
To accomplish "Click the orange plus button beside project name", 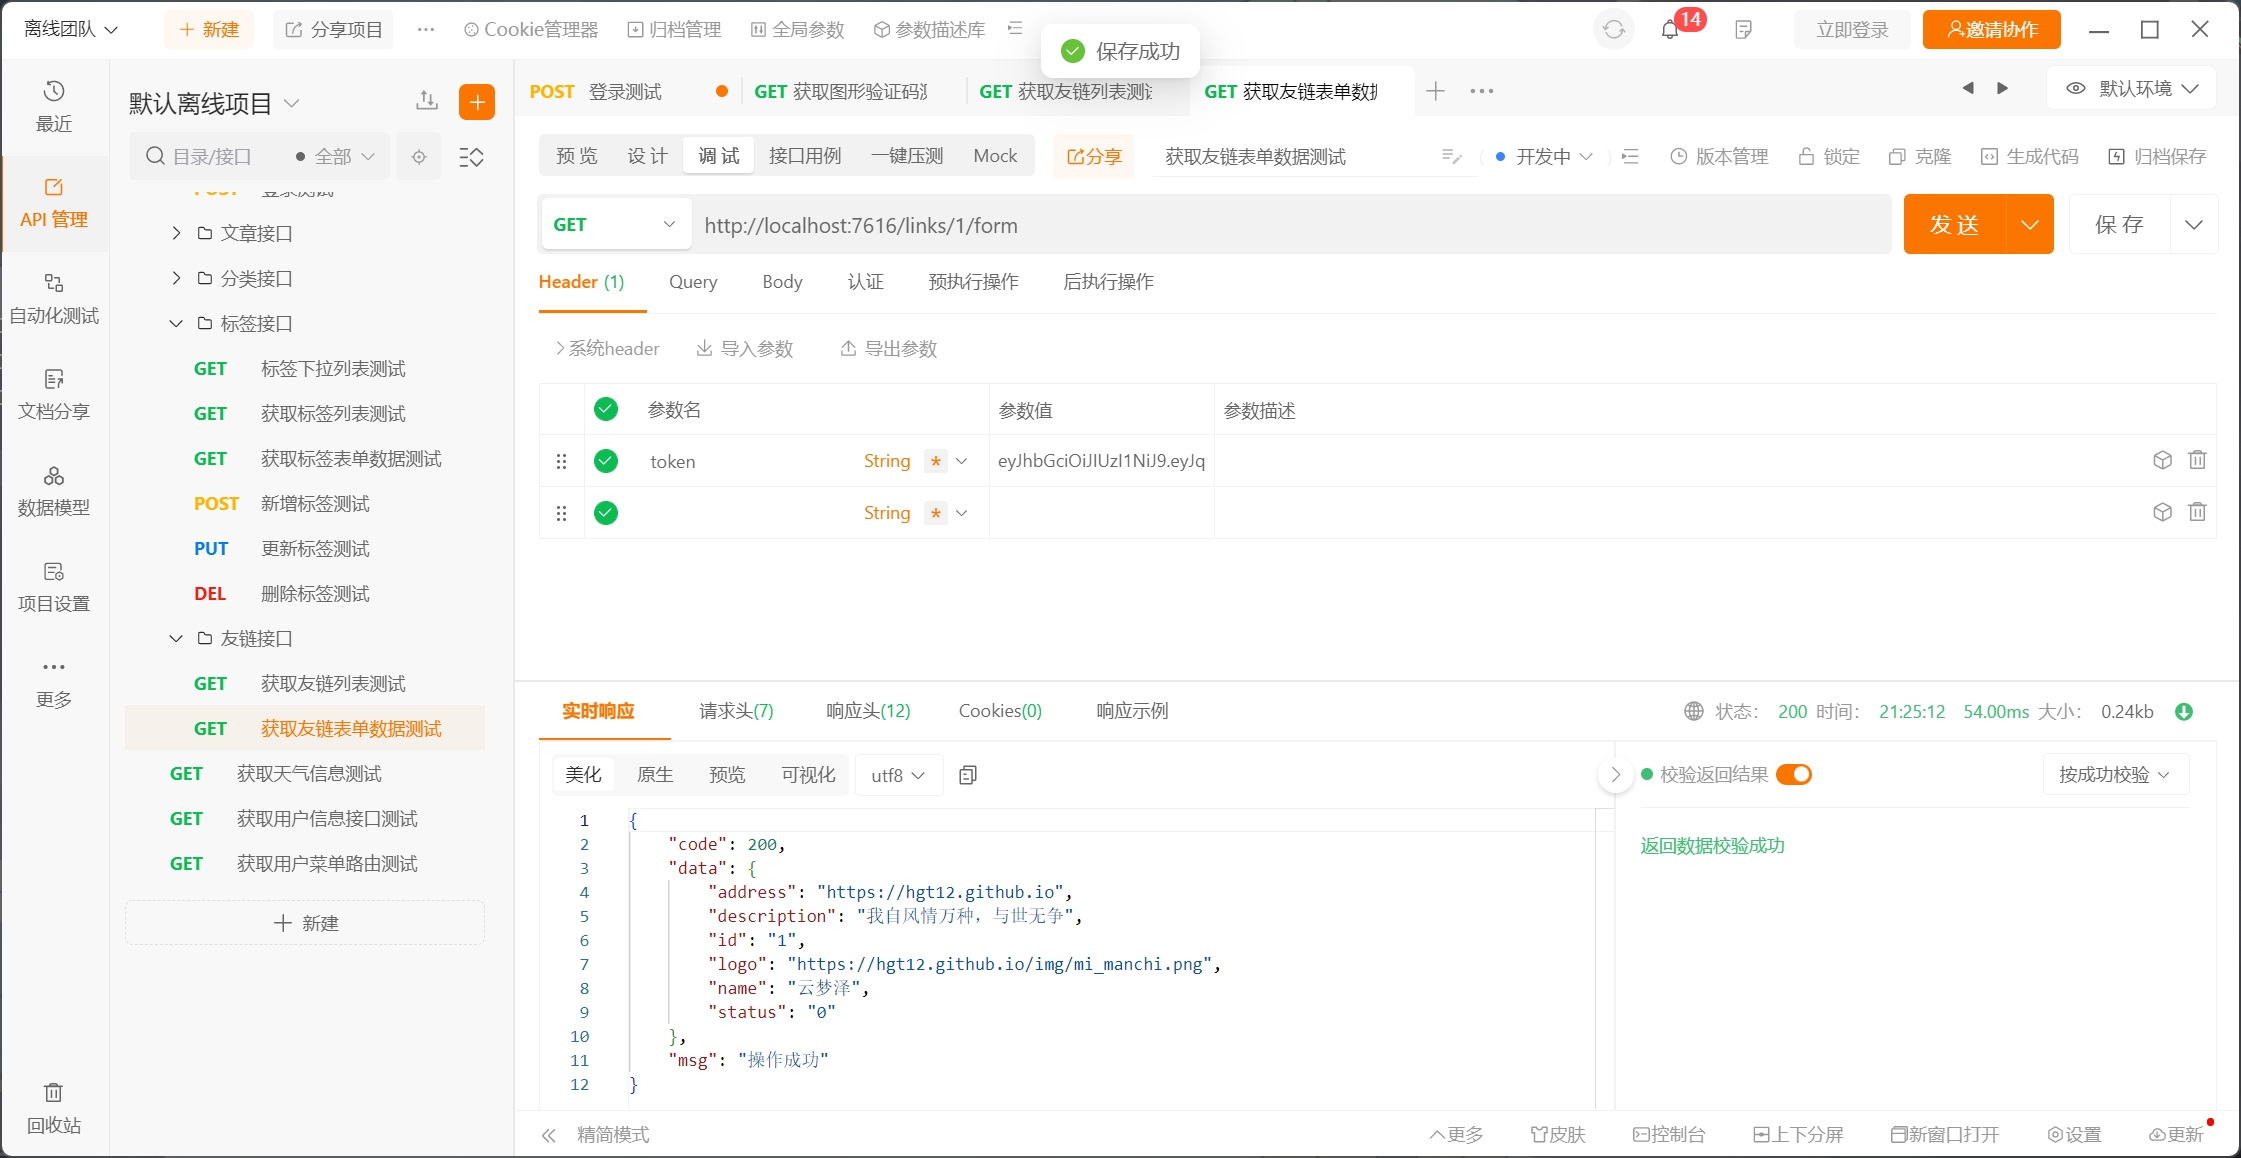I will pos(477,102).
